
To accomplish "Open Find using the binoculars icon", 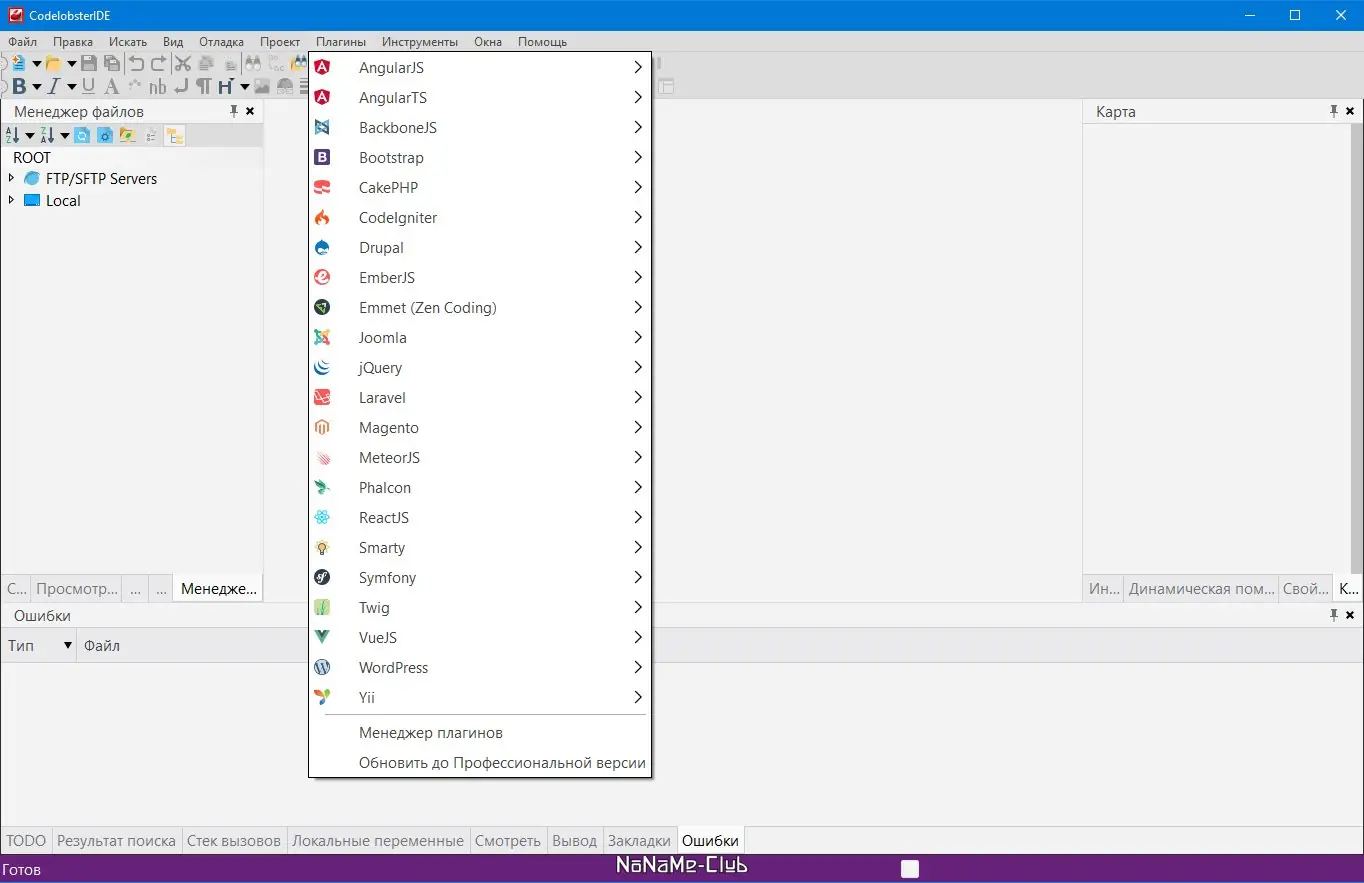I will pyautogui.click(x=253, y=64).
